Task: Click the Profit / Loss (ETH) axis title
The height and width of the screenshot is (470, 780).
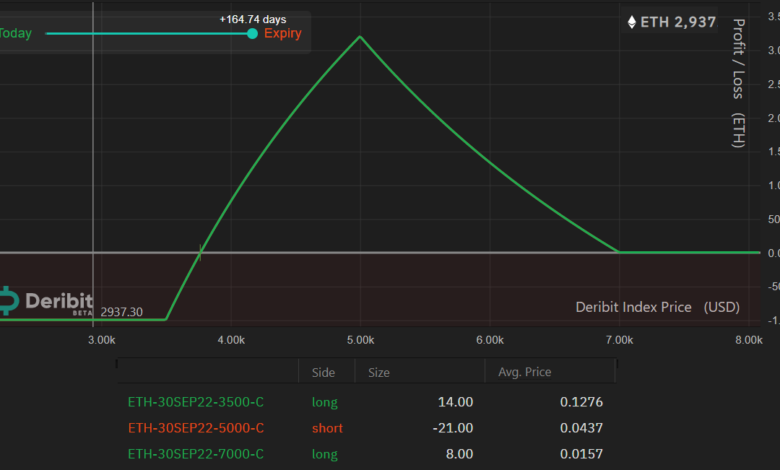Action: (738, 84)
